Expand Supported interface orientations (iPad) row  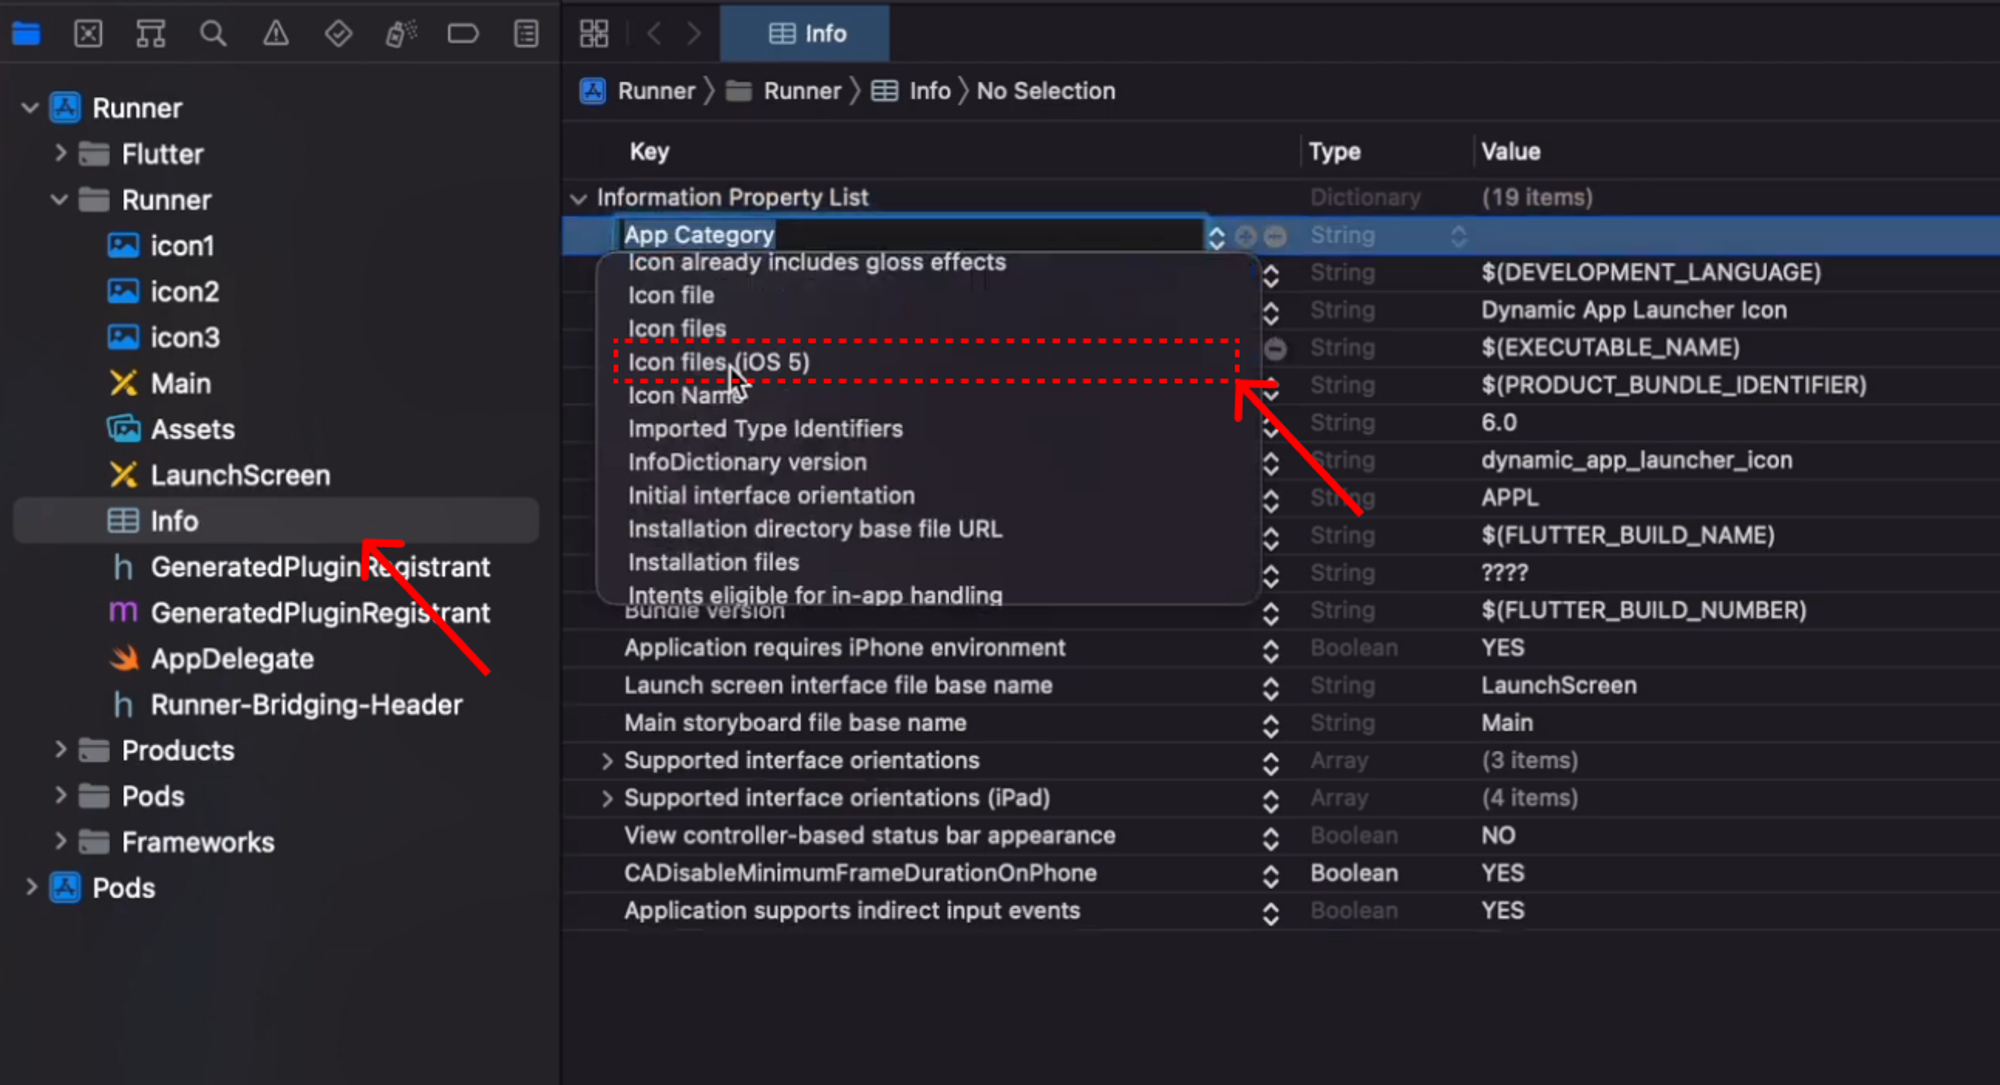tap(606, 799)
